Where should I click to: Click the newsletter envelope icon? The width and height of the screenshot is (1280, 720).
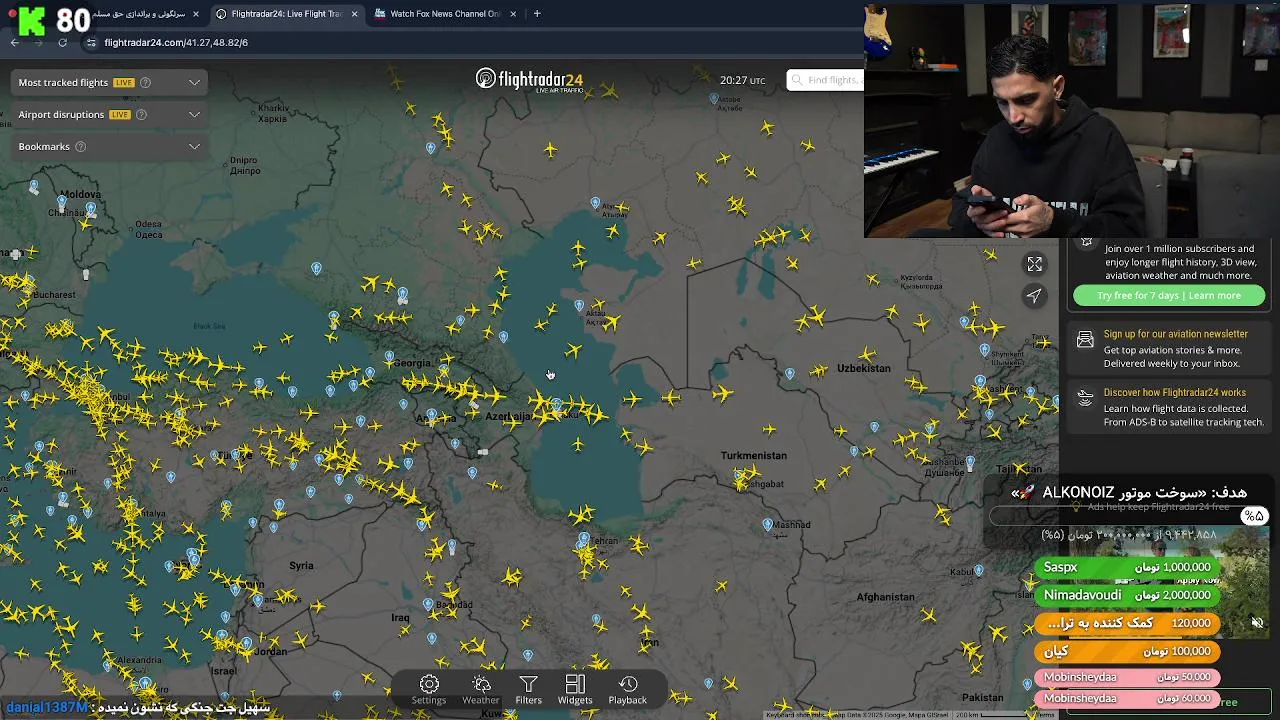pyautogui.click(x=1085, y=340)
